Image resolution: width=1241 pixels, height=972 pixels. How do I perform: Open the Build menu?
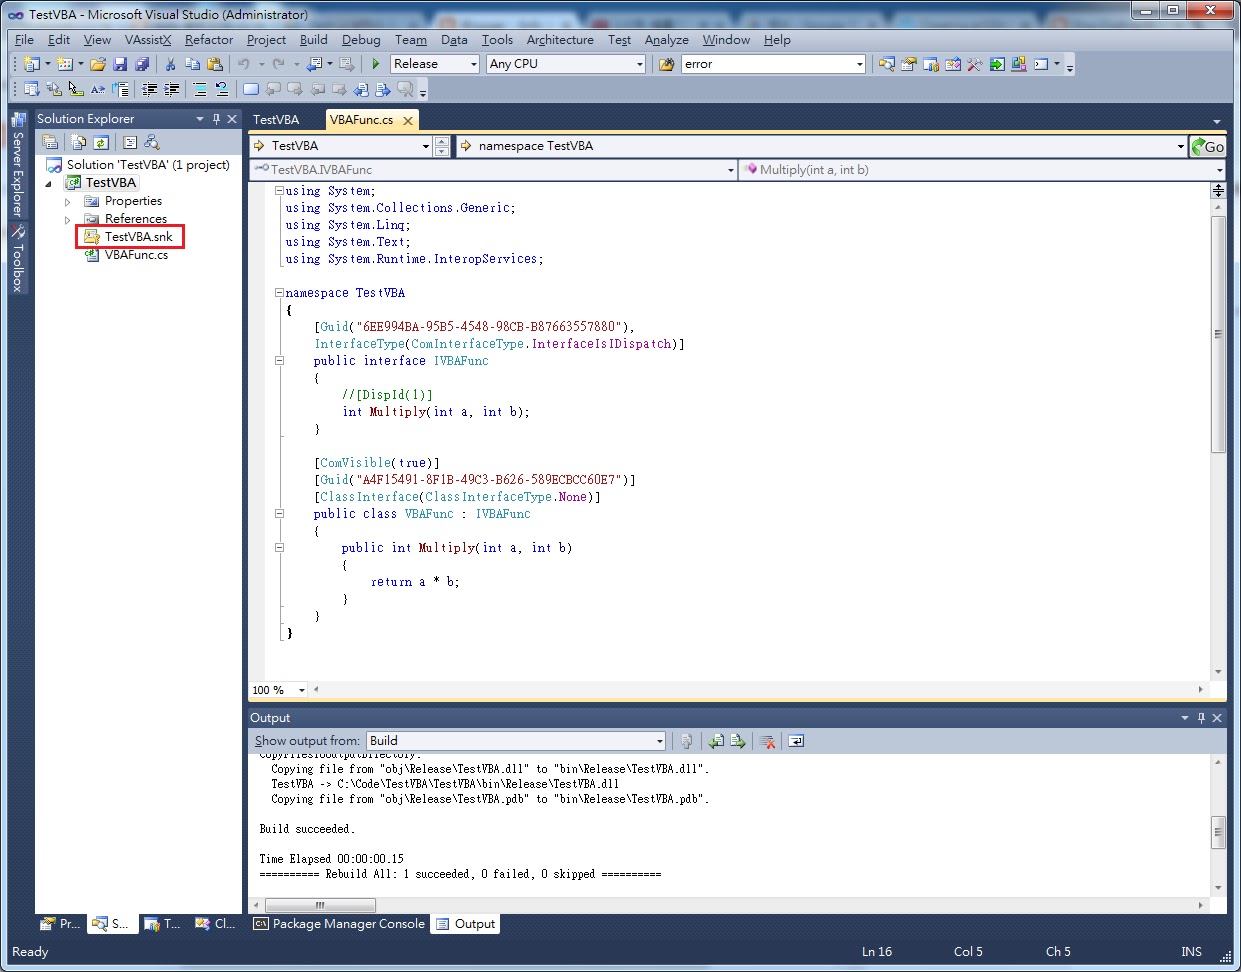click(x=313, y=40)
